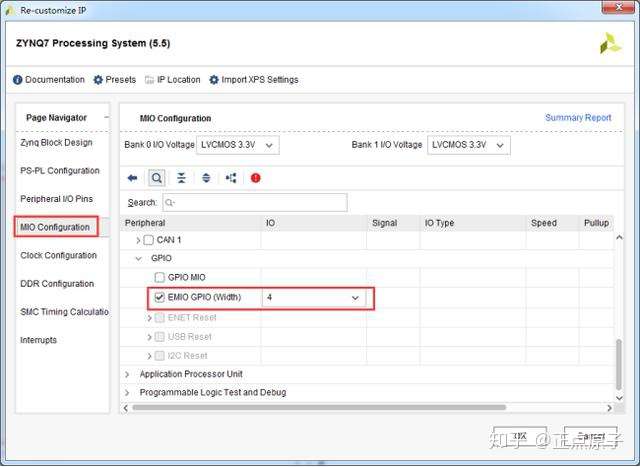
Task: Go to Peripheral I/O Pins page
Action: pyautogui.click(x=56, y=199)
